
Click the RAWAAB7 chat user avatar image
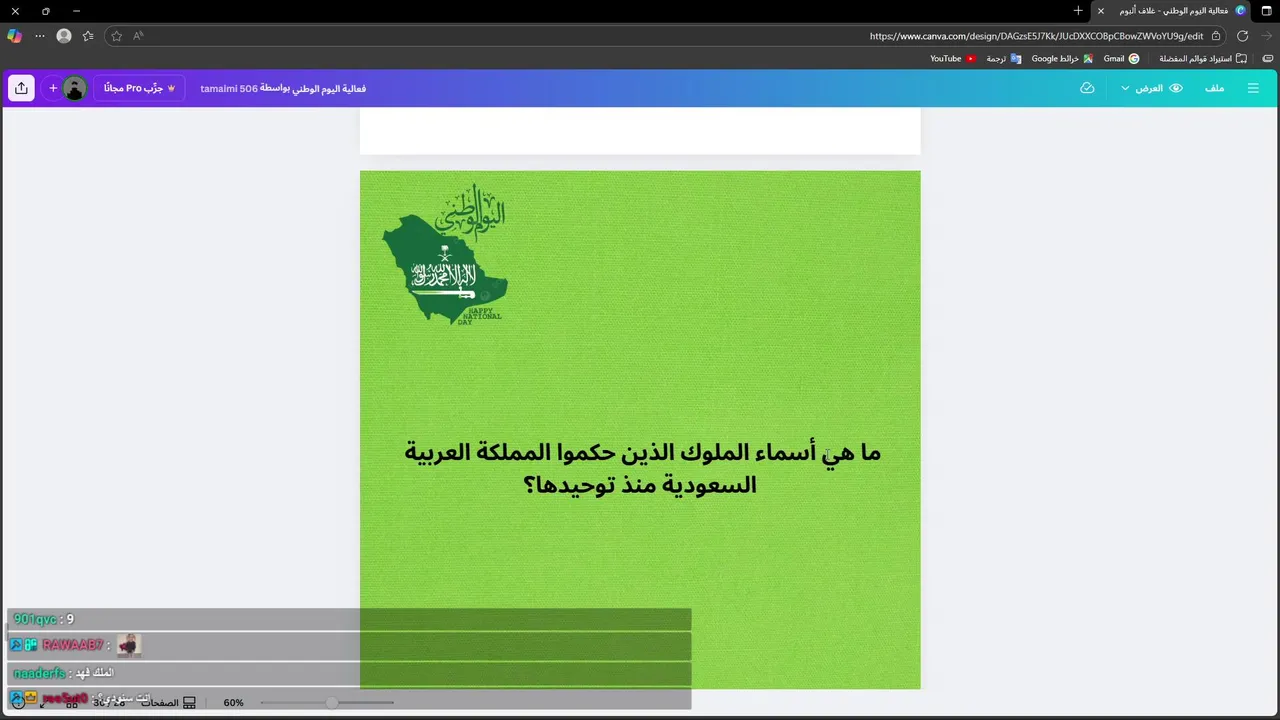pos(128,645)
